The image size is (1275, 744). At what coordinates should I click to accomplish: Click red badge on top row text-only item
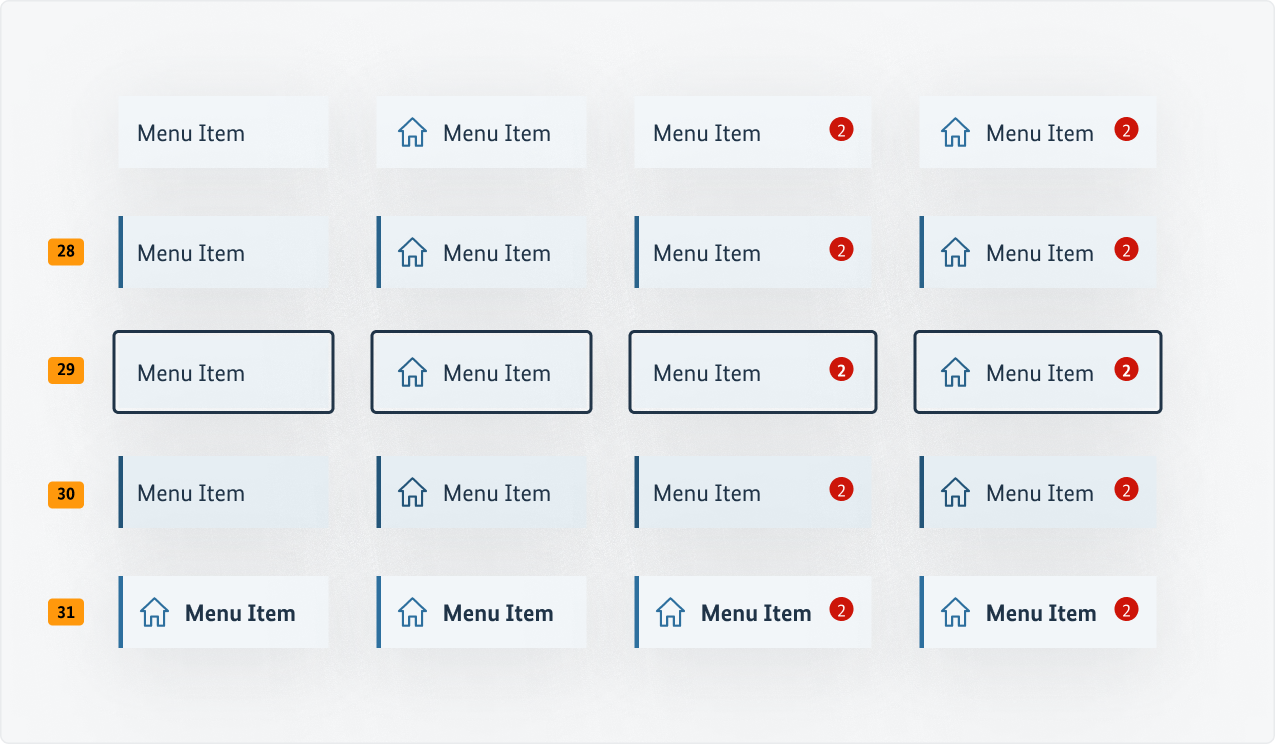[x=841, y=129]
